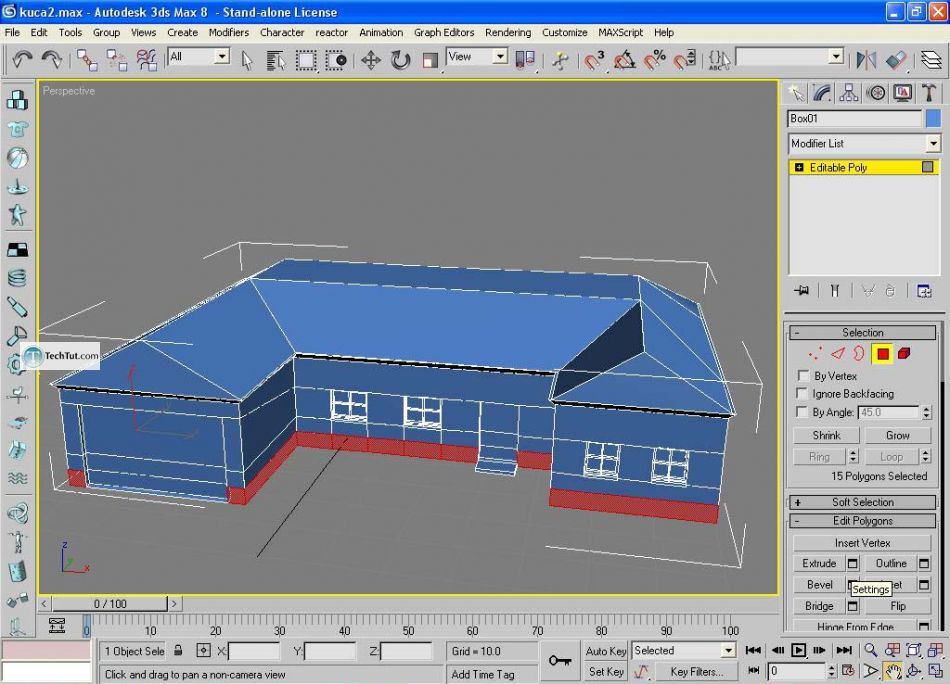Open the Animation menu

(x=380, y=33)
